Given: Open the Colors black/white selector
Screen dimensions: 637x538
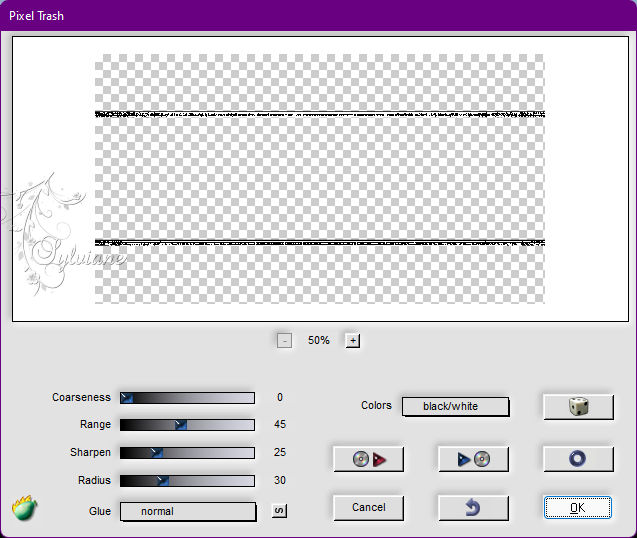Looking at the screenshot, I should pos(455,406).
